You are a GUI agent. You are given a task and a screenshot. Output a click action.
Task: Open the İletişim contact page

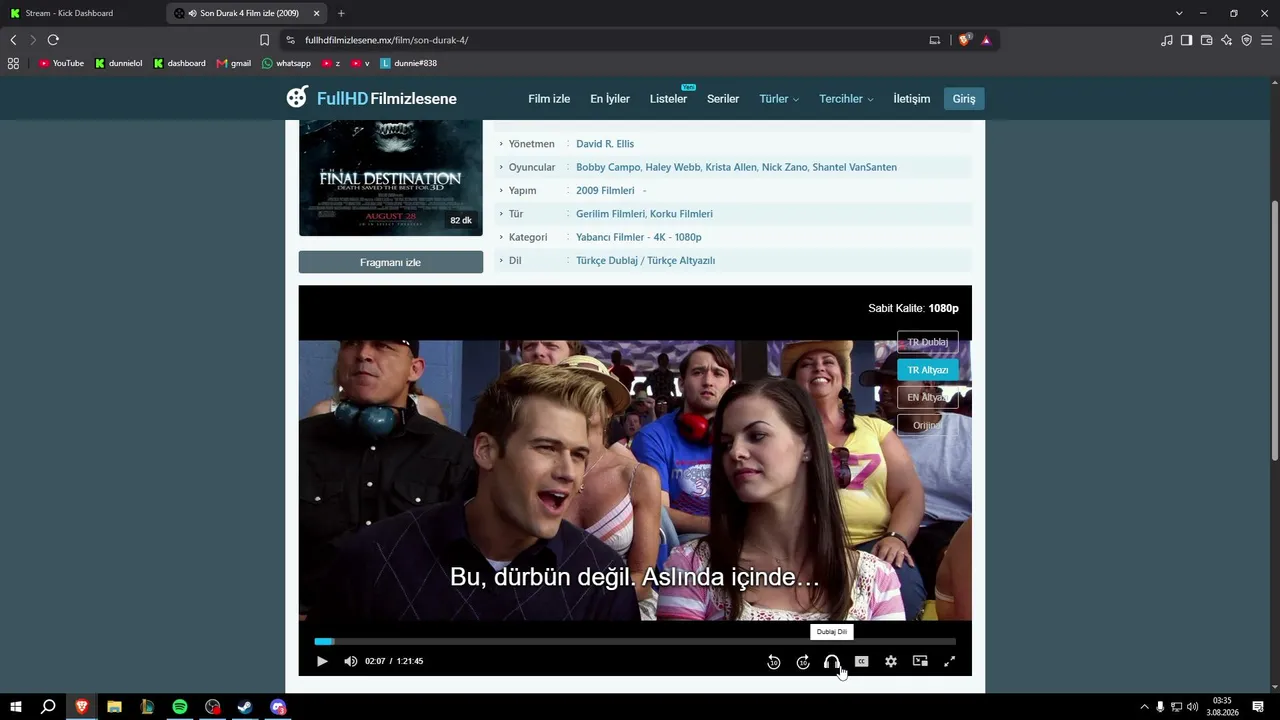[x=912, y=99]
